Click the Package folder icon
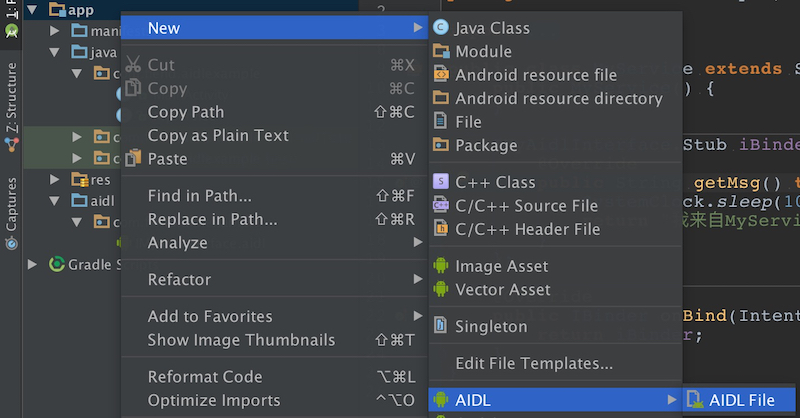Image resolution: width=800 pixels, height=418 pixels. click(441, 144)
